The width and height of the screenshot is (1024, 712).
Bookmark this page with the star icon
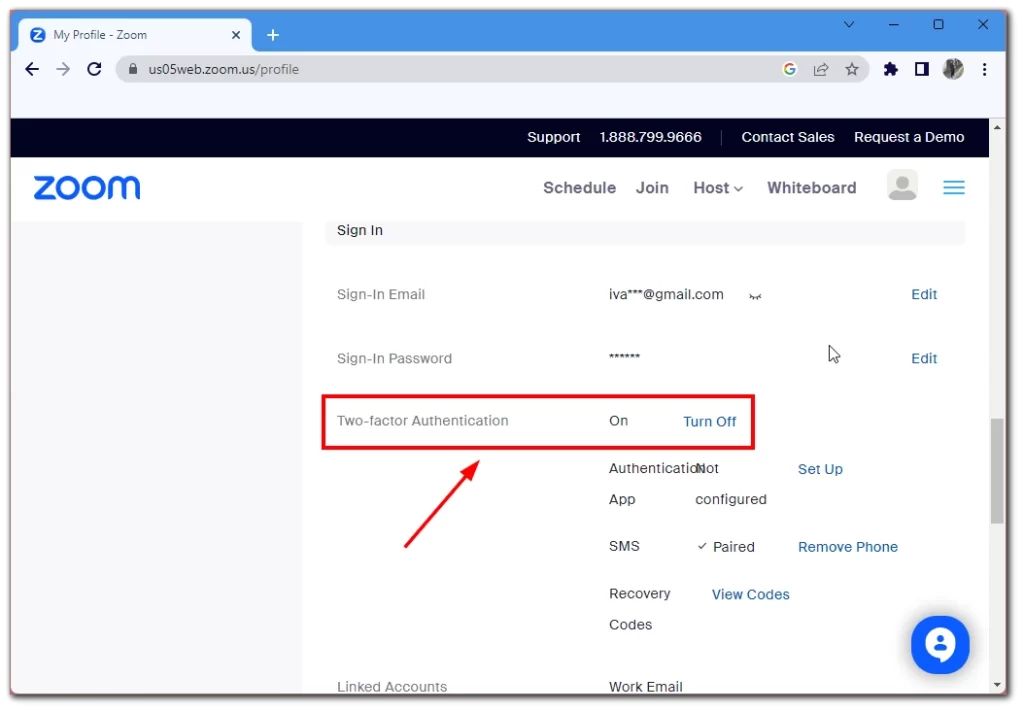(852, 69)
